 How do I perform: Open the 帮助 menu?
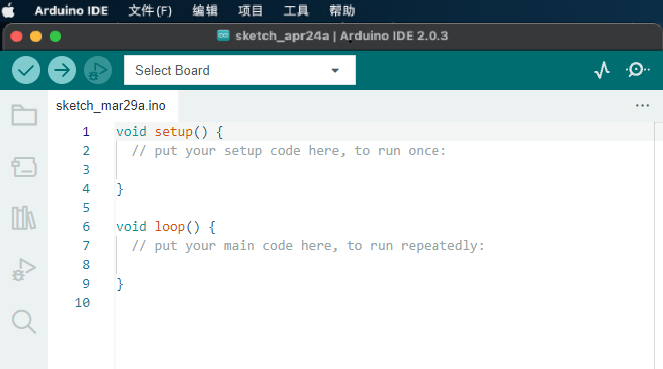pyautogui.click(x=342, y=11)
